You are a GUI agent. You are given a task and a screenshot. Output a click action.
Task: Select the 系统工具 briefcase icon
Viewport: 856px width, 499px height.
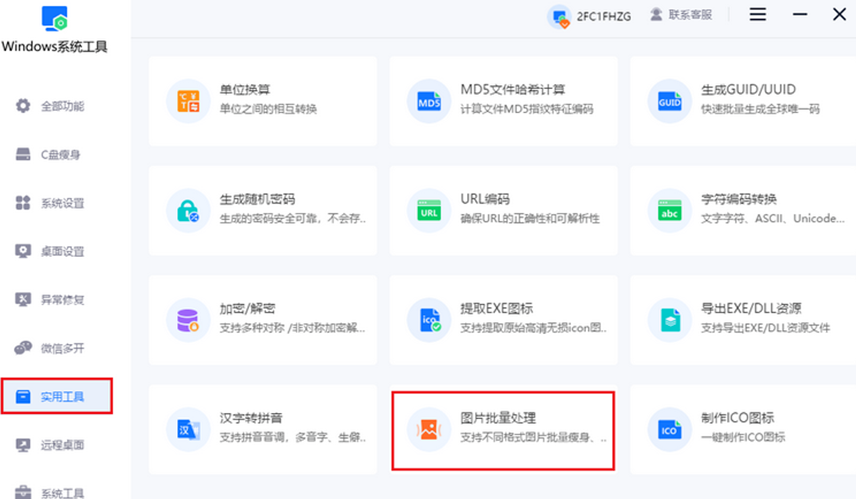(x=23, y=492)
